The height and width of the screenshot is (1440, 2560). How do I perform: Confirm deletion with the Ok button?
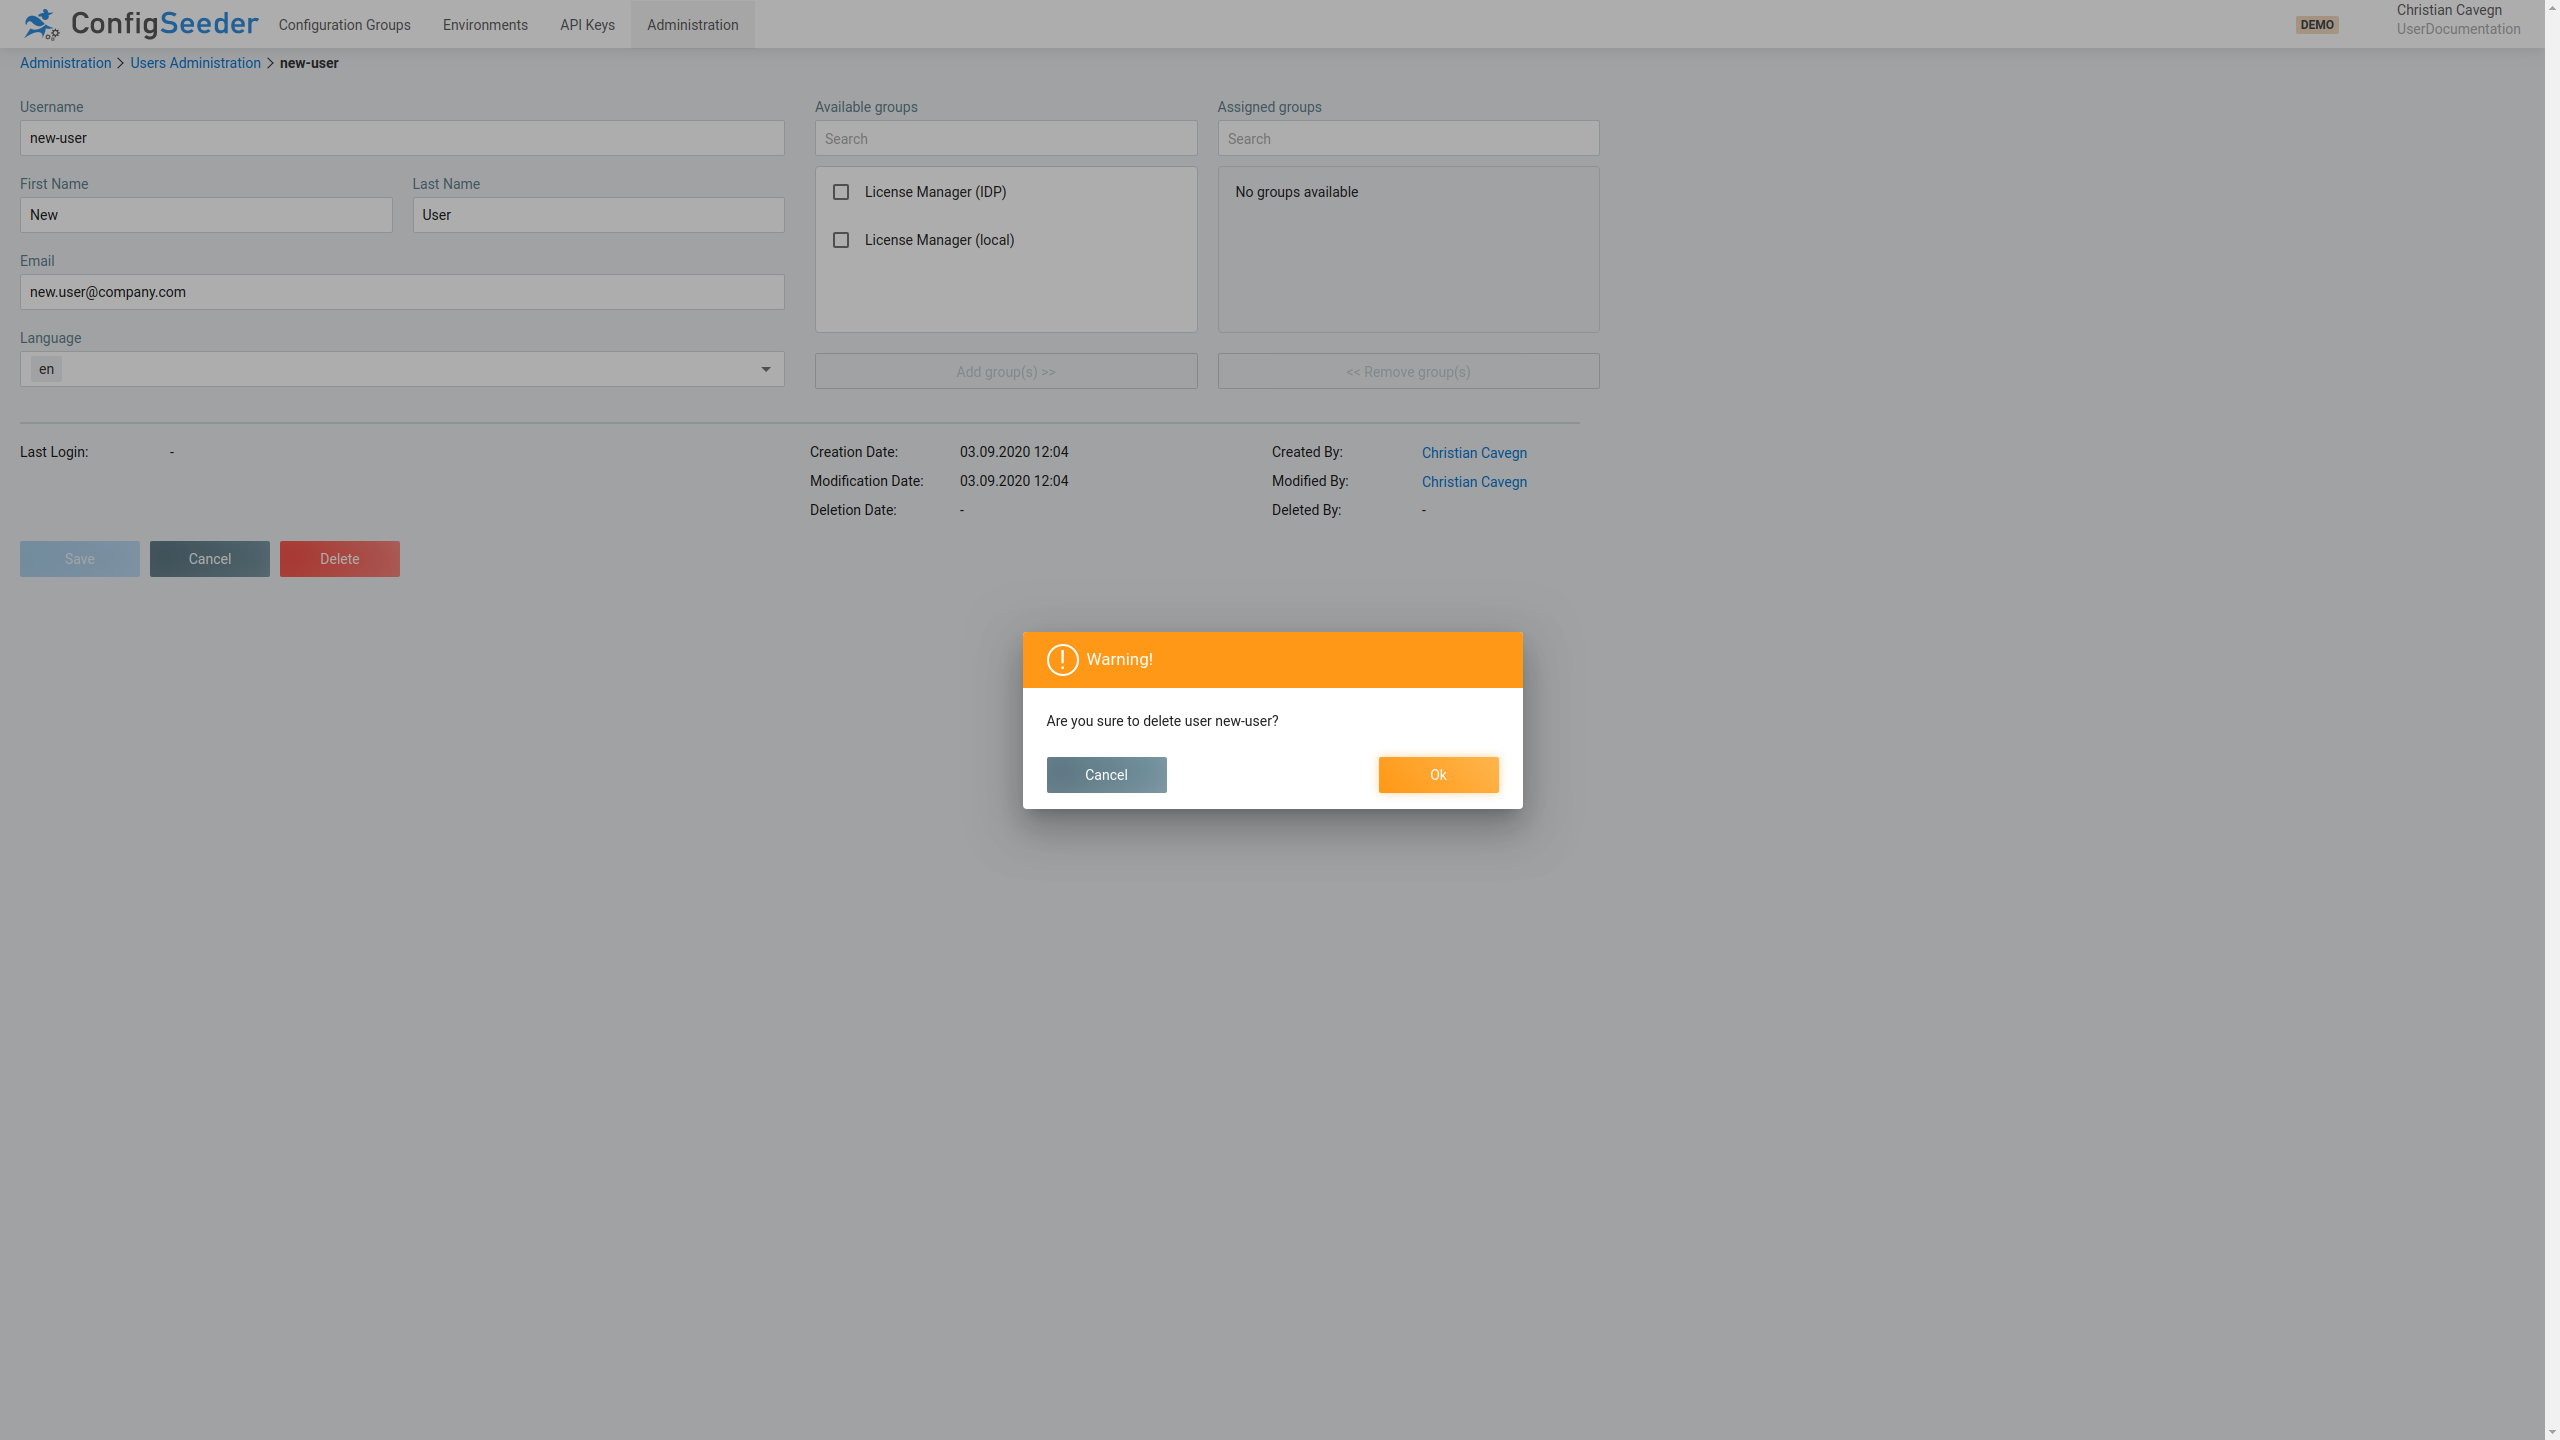coord(1438,775)
